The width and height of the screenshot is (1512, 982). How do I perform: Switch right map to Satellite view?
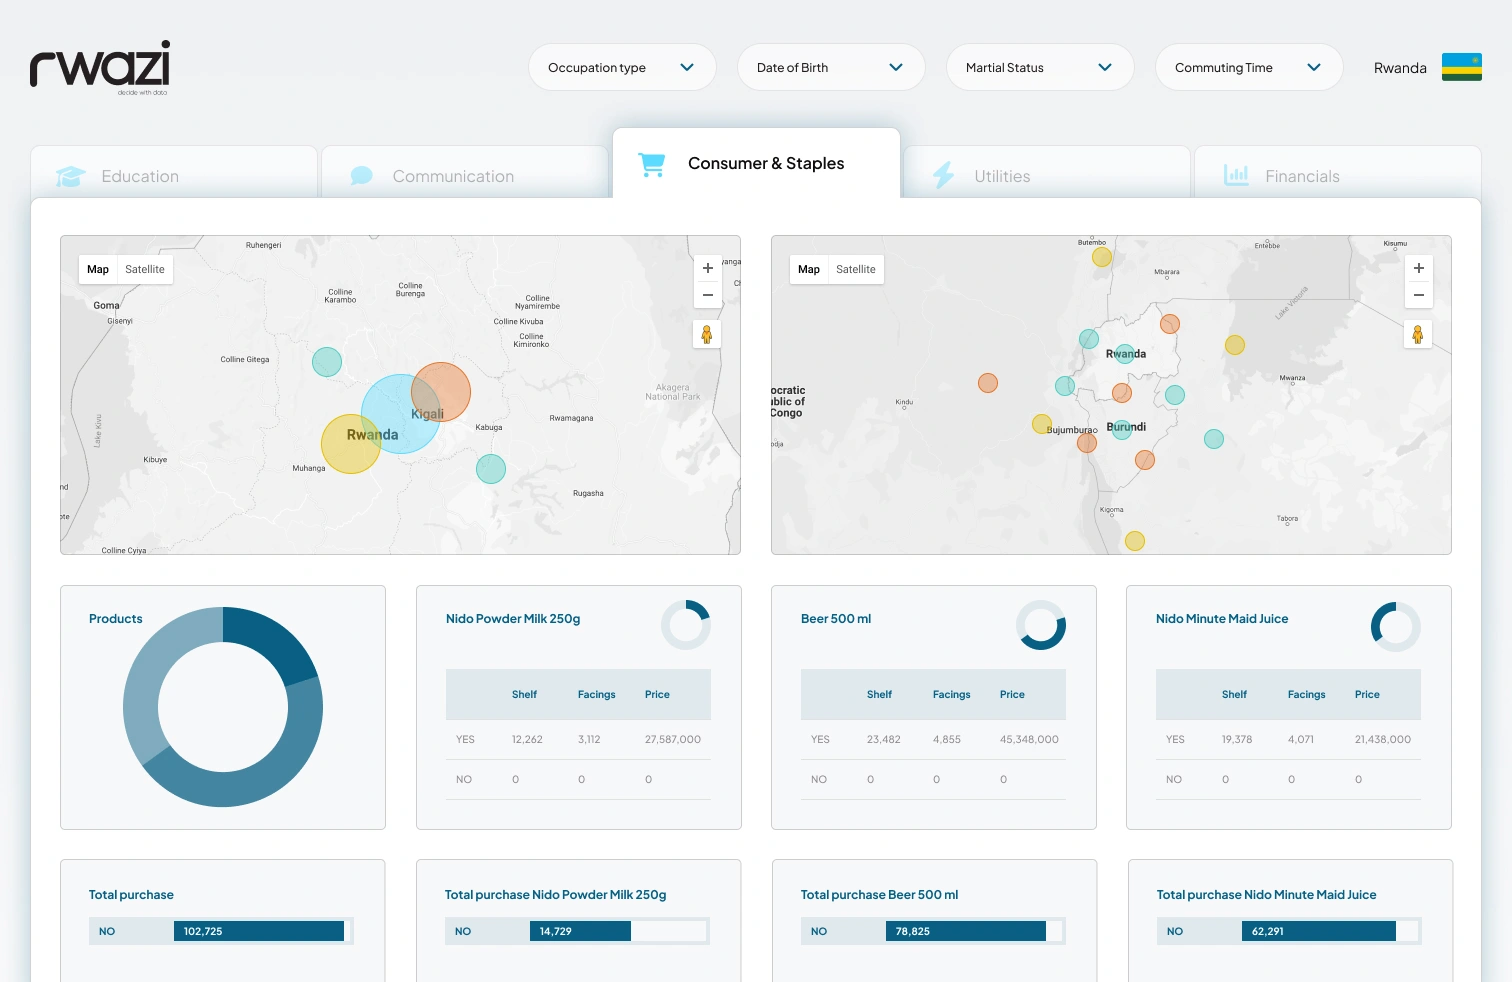pos(855,269)
